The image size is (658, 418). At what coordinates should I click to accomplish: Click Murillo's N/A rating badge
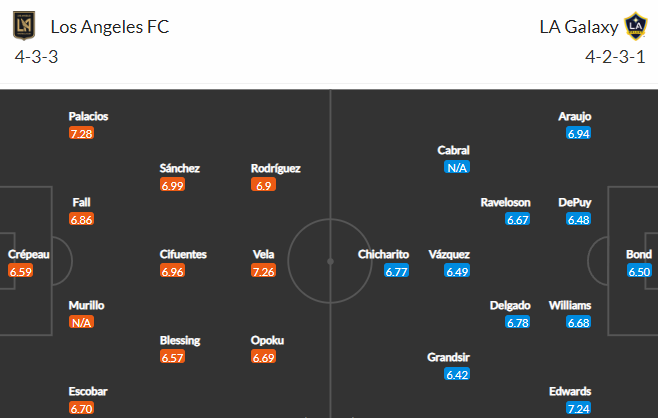click(81, 322)
